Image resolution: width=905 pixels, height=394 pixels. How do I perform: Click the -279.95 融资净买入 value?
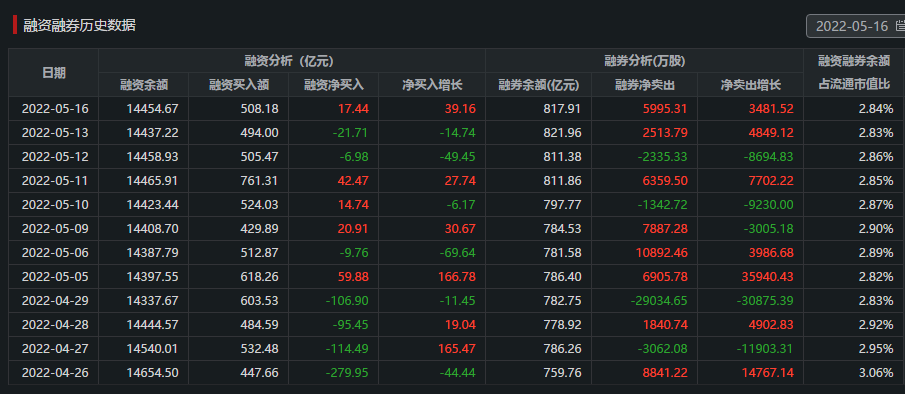tap(347, 373)
